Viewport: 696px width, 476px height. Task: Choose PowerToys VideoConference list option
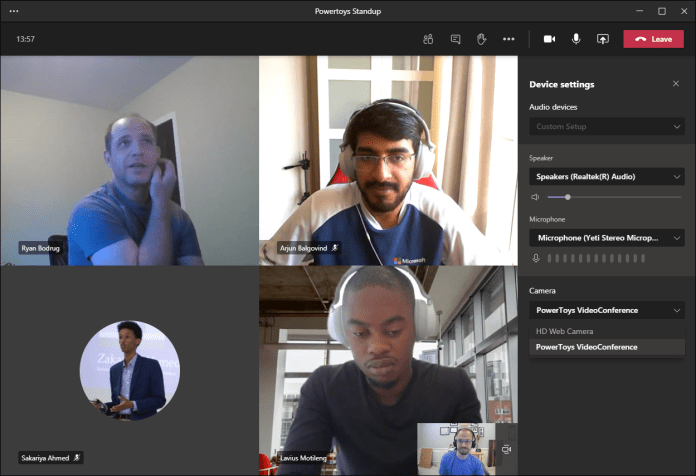(x=607, y=347)
